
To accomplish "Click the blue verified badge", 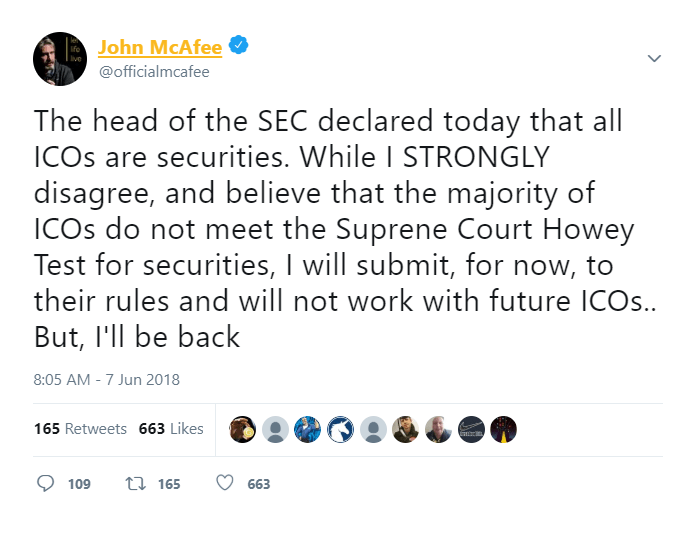I will 240,46.
